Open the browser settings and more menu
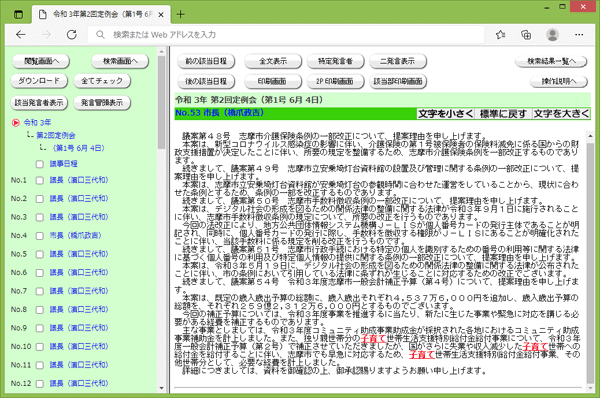This screenshot has width=600, height=398. (579, 35)
